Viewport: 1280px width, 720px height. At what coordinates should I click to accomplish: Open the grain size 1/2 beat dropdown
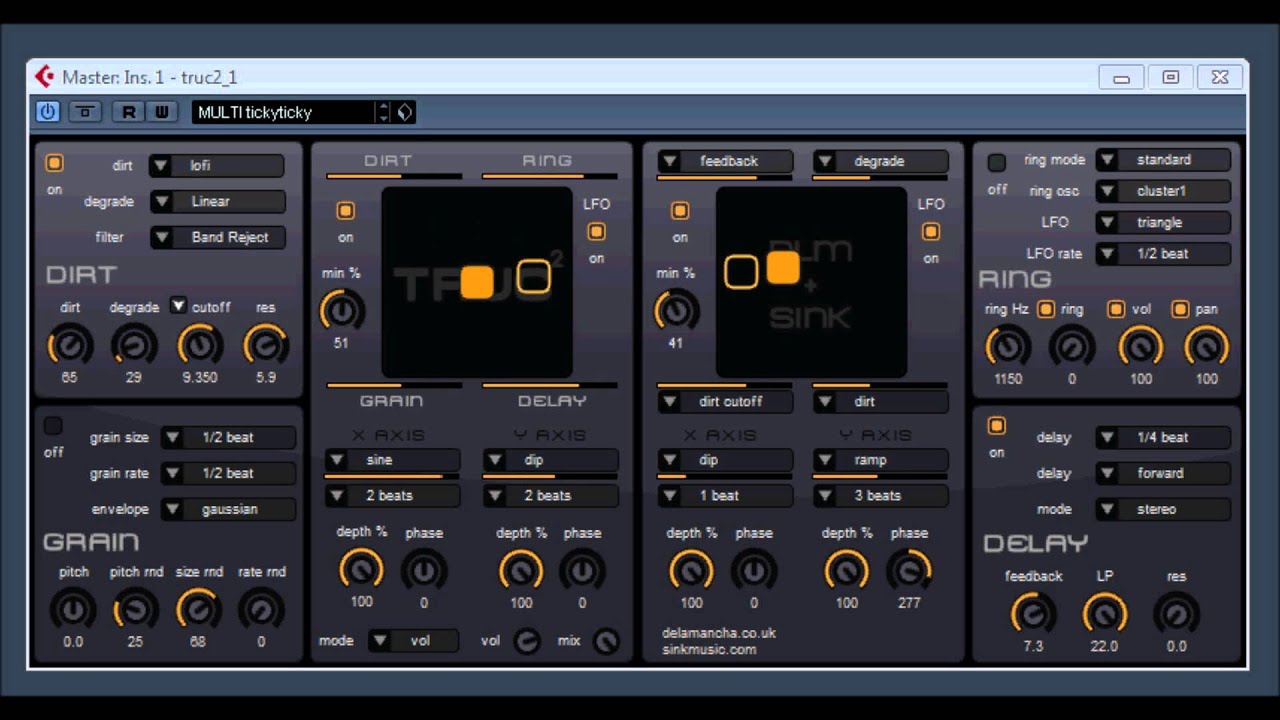point(229,438)
